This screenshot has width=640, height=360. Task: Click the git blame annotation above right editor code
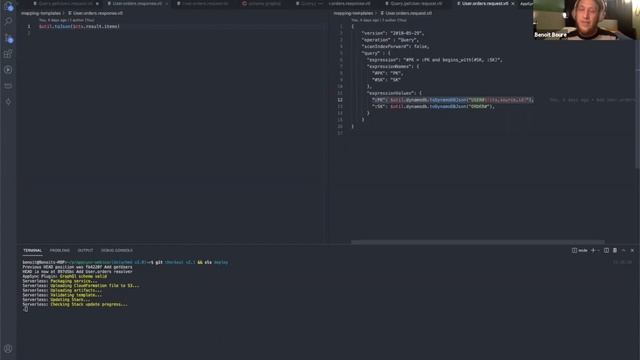coord(379,20)
